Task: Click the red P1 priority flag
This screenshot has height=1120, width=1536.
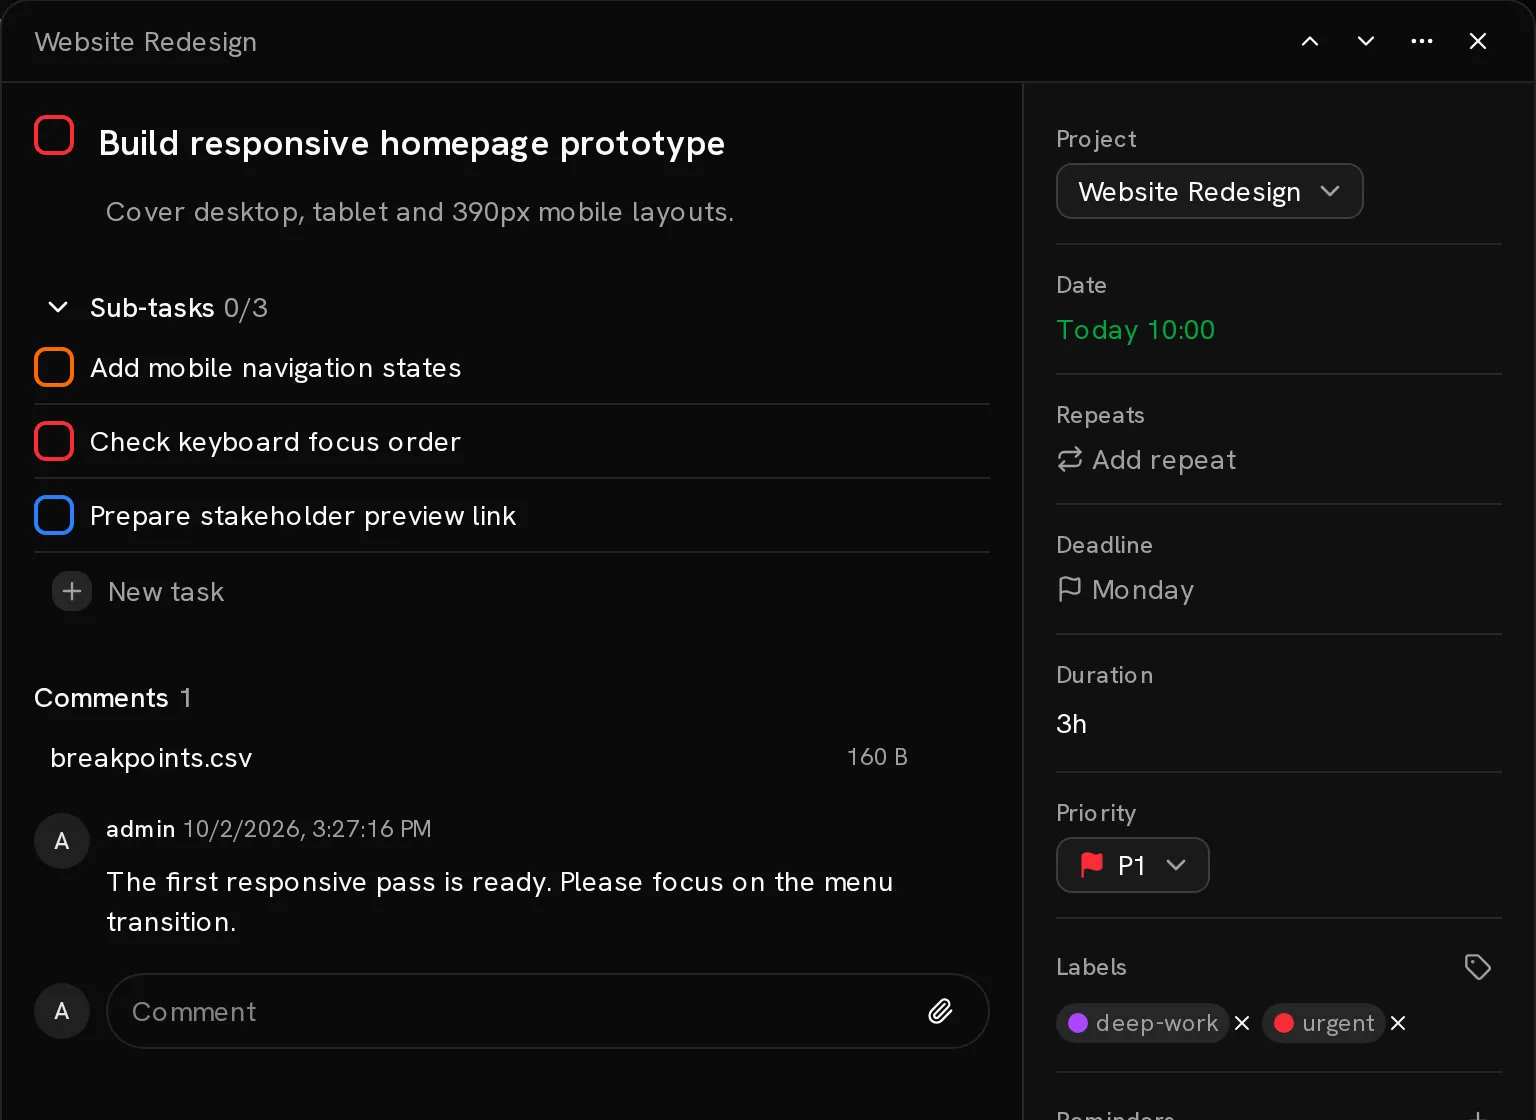Action: [x=1092, y=865]
